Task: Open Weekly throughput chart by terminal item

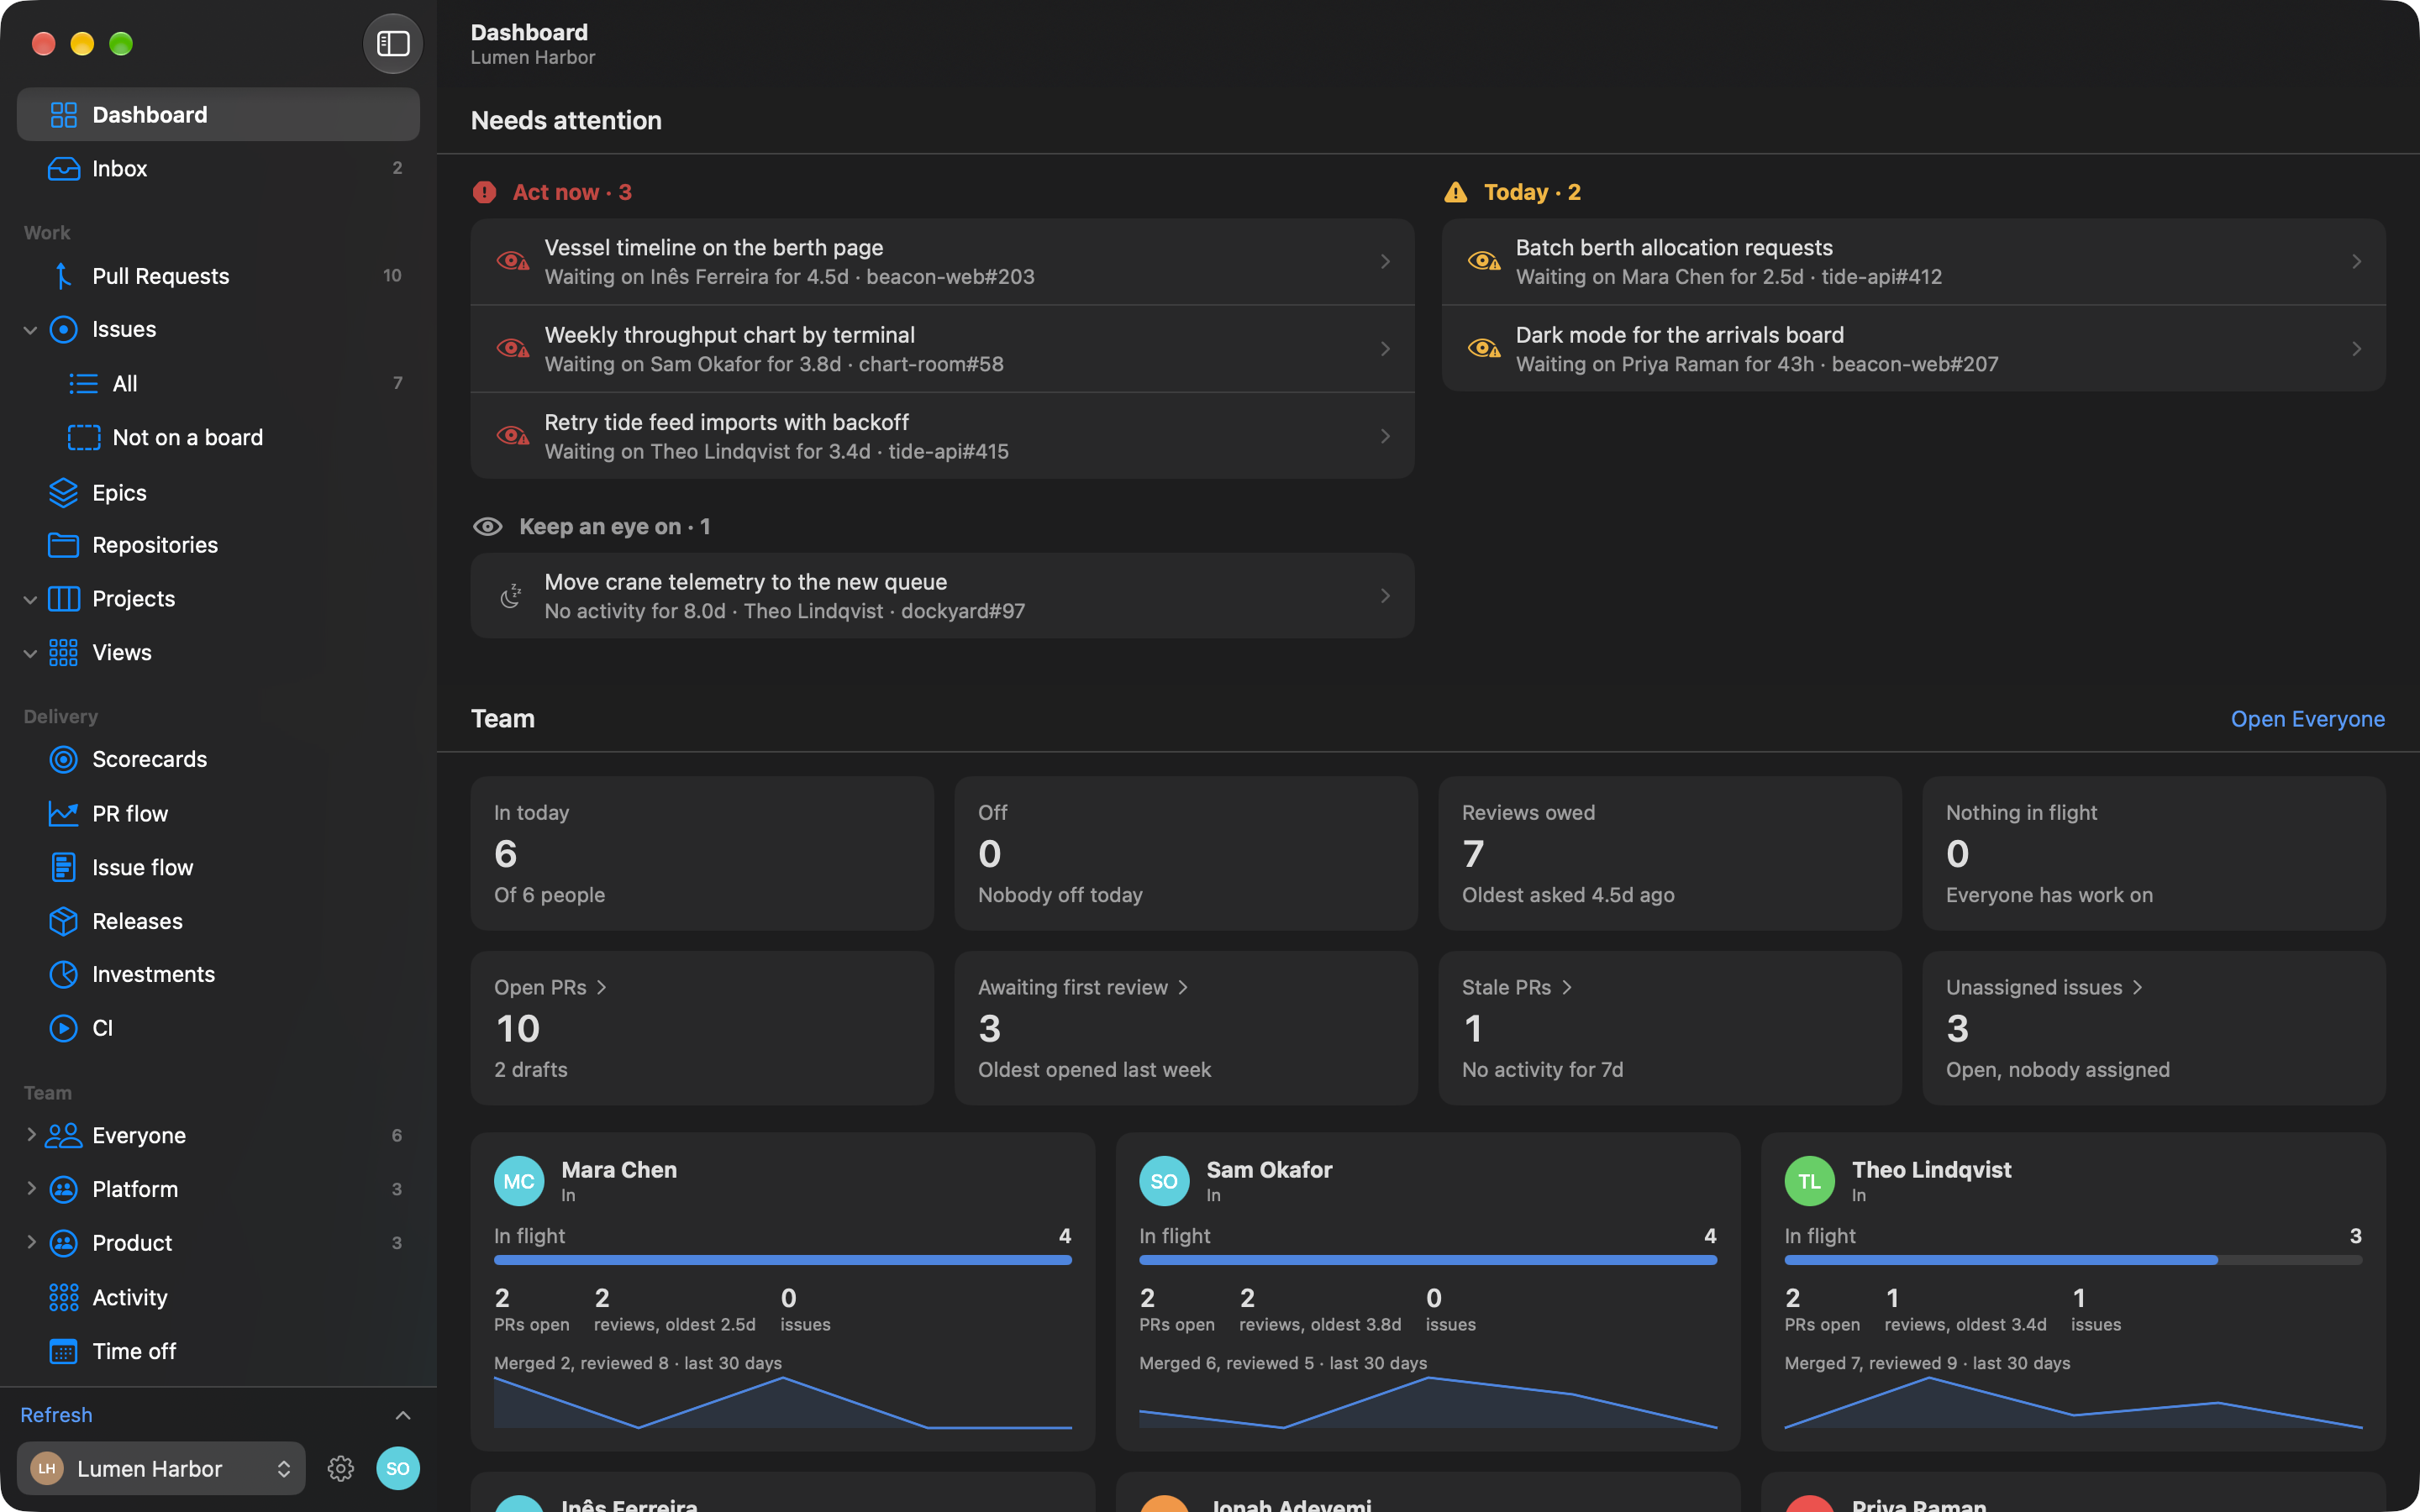Action: tap(942, 349)
